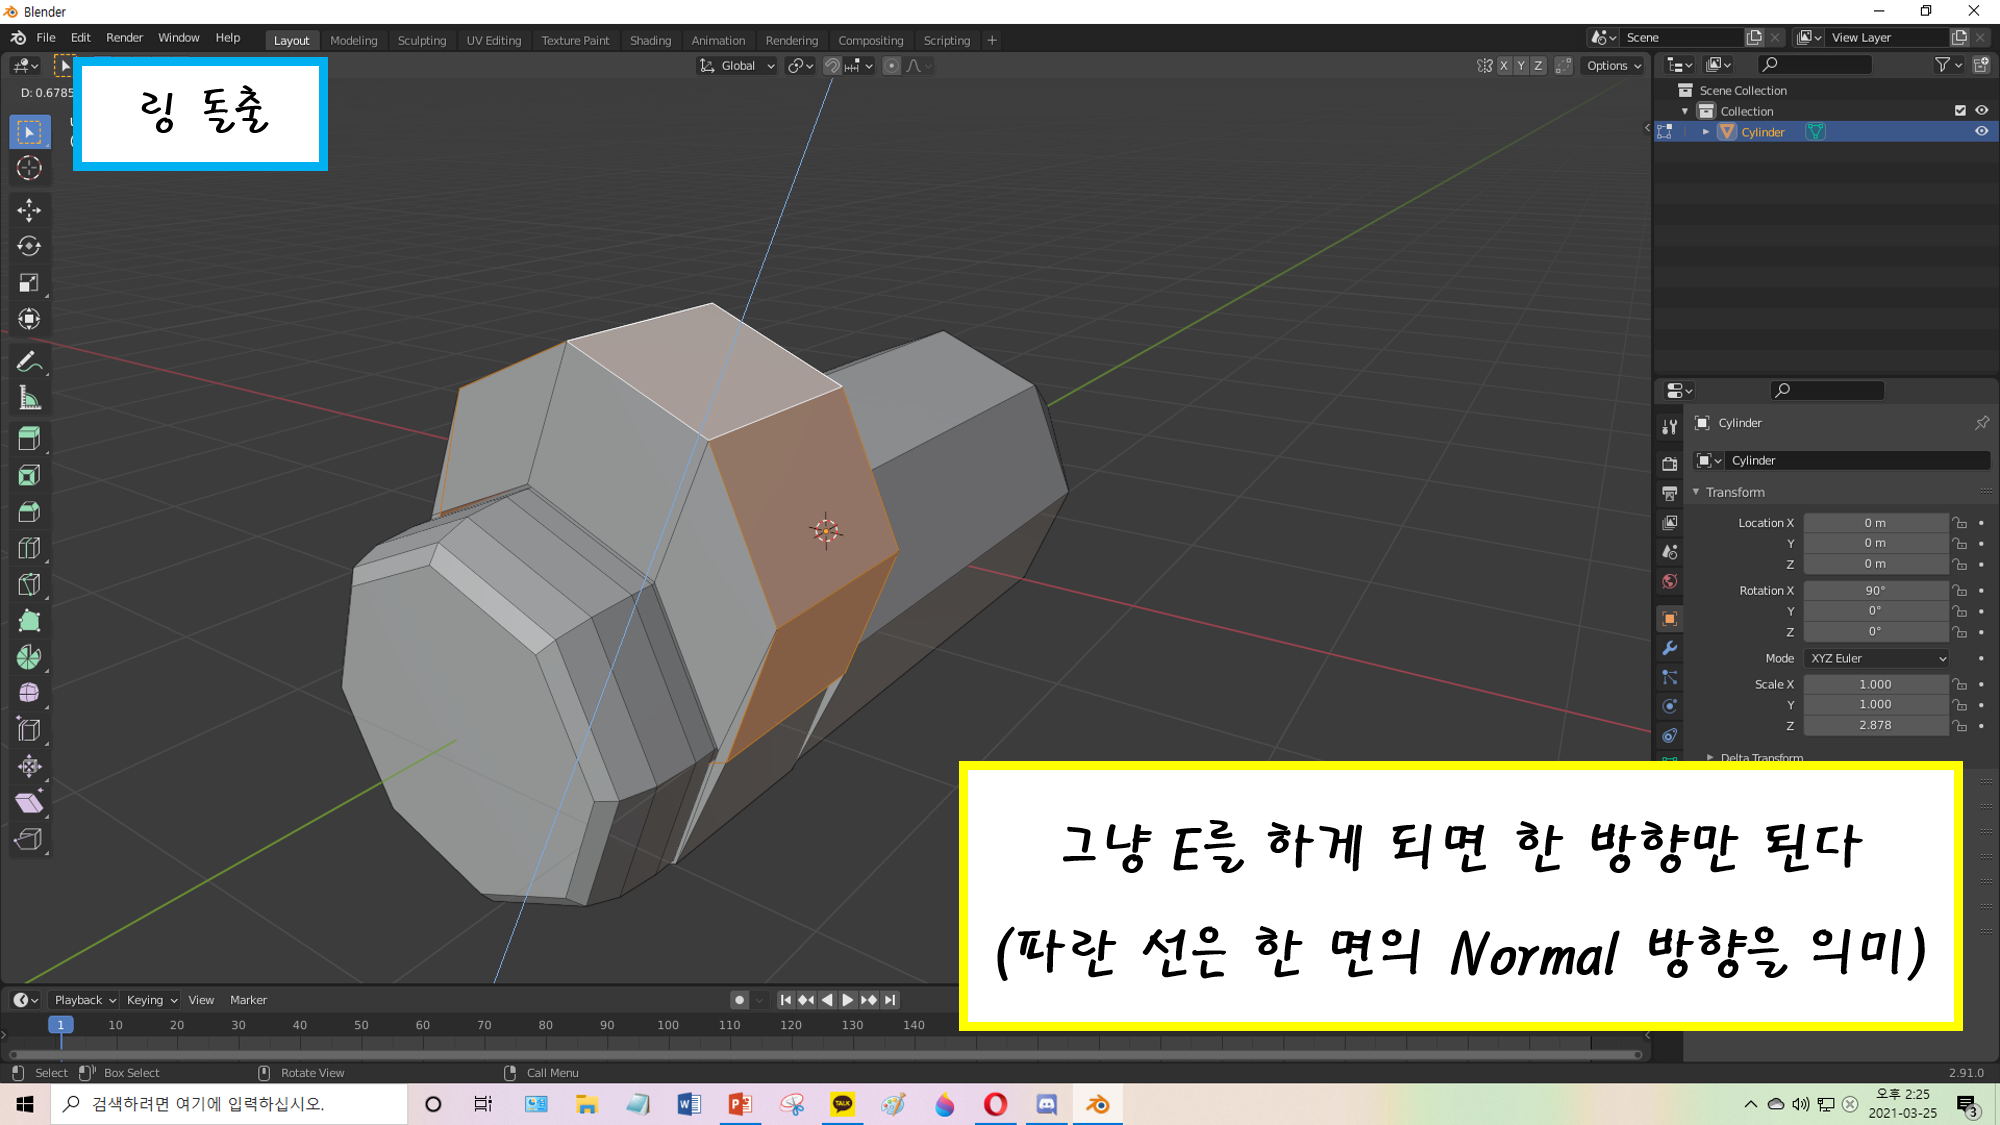Switch to the Sculpting workspace tab
This screenshot has width=2000, height=1125.
click(x=421, y=40)
